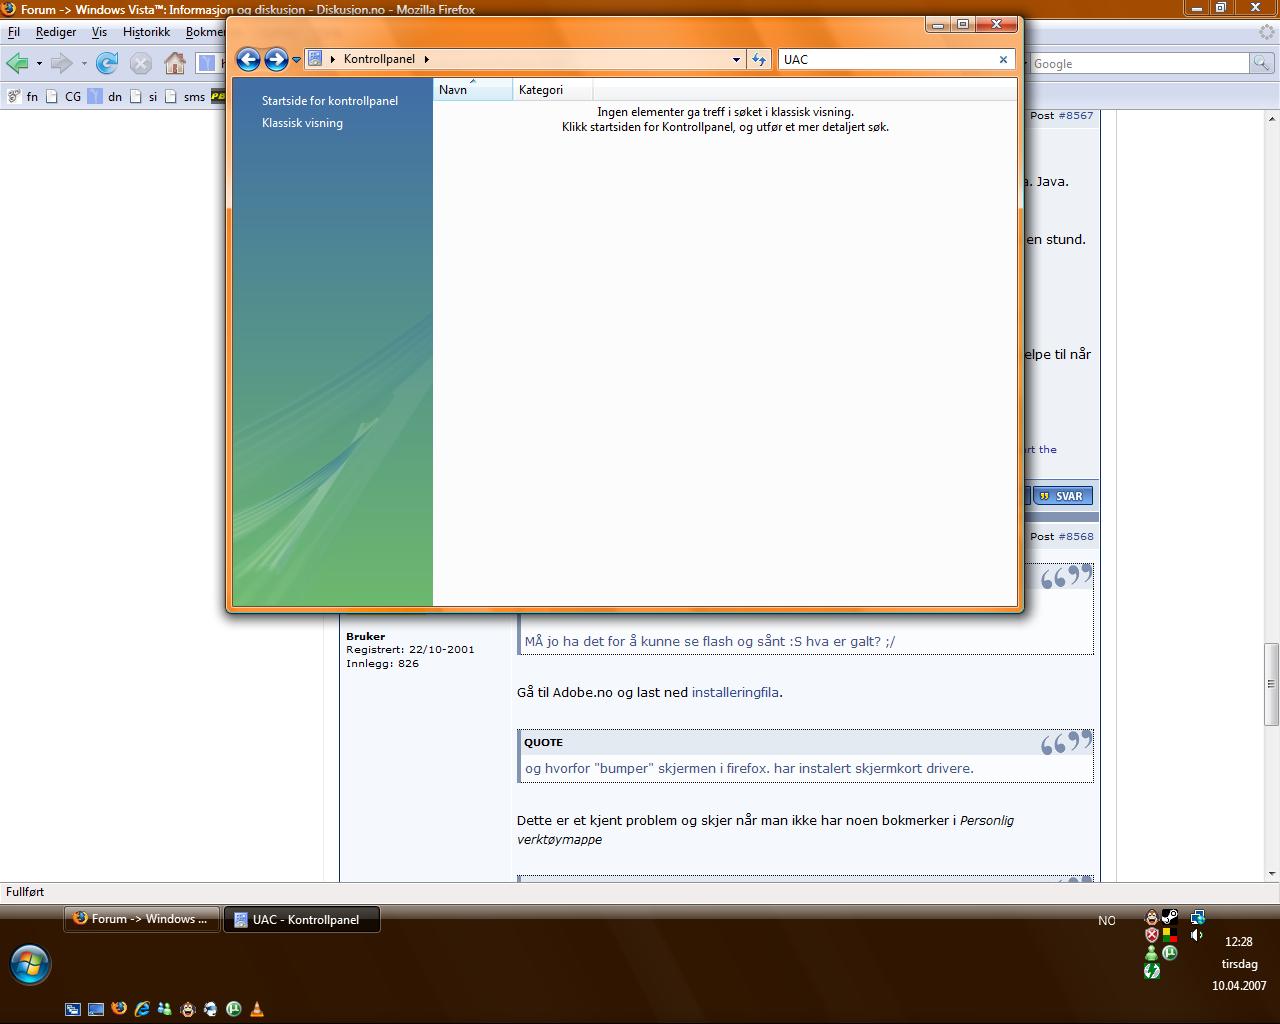Click the Firefox Google search box
1280x1024 pixels.
point(1138,64)
